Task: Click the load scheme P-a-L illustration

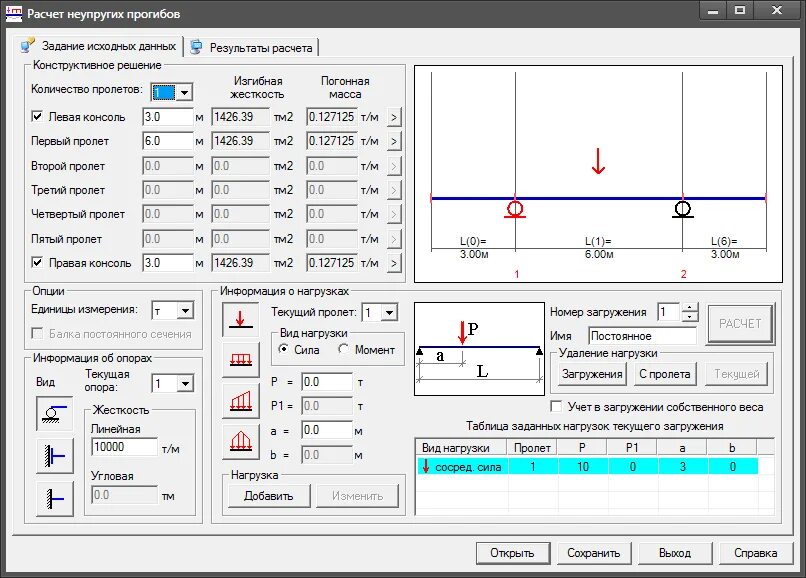Action: 479,349
